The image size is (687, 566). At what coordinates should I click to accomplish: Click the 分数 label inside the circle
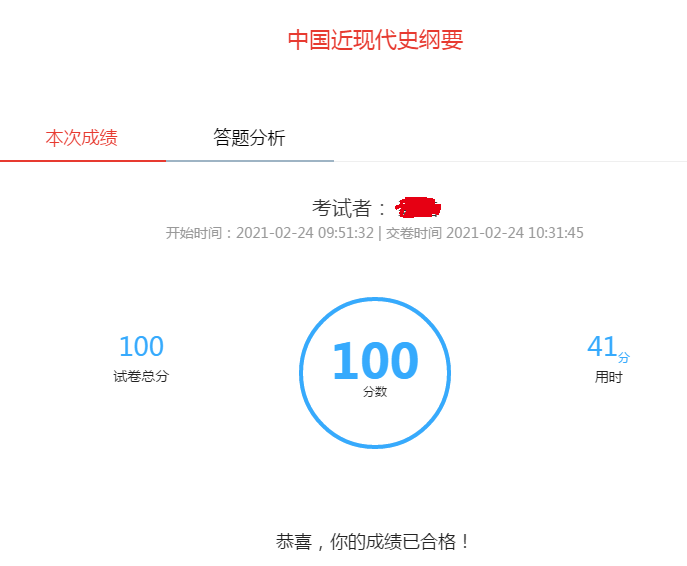pos(375,391)
